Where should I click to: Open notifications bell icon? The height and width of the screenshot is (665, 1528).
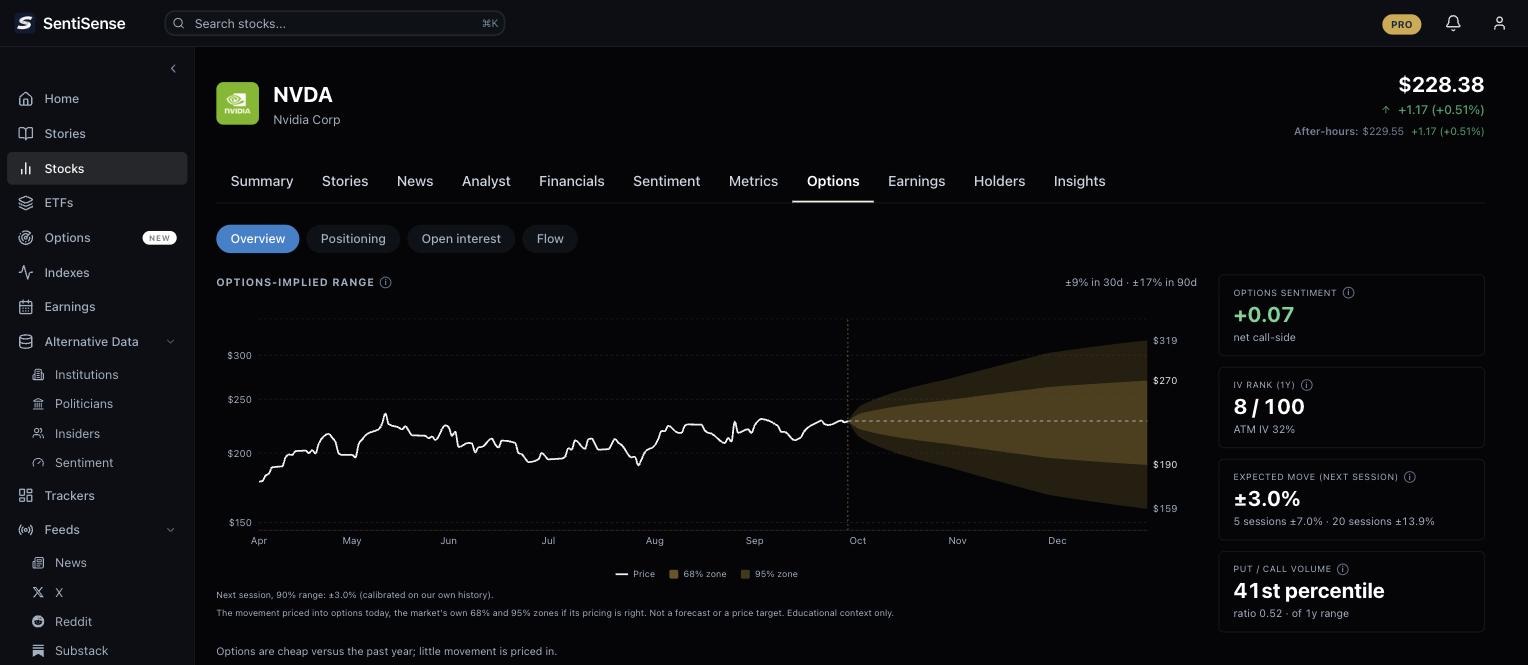pyautogui.click(x=1453, y=23)
